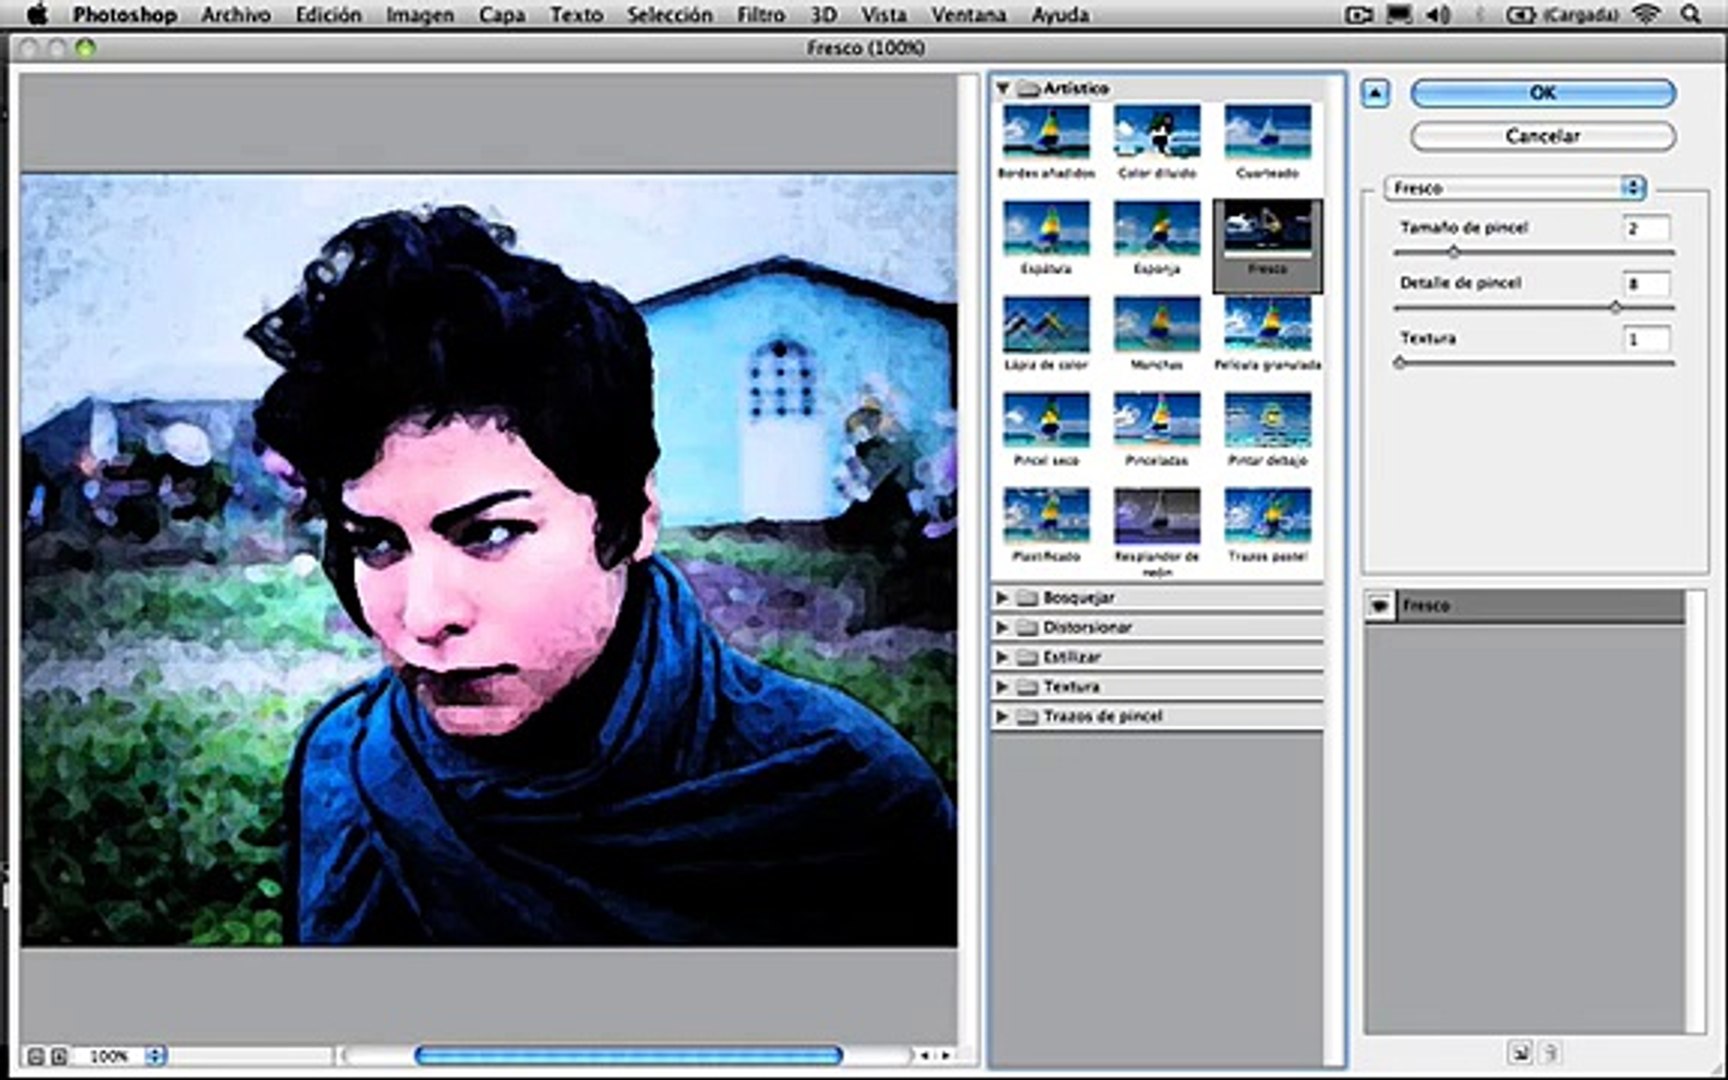Click the Tamaño de pincel value field

tap(1646, 228)
